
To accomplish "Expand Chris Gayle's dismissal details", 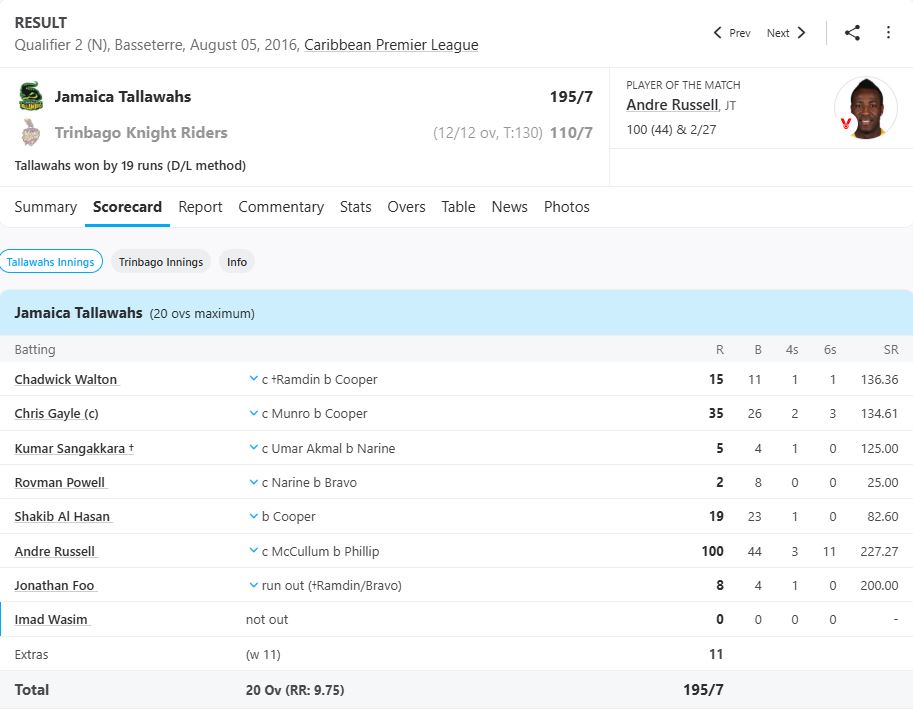I will click(253, 413).
